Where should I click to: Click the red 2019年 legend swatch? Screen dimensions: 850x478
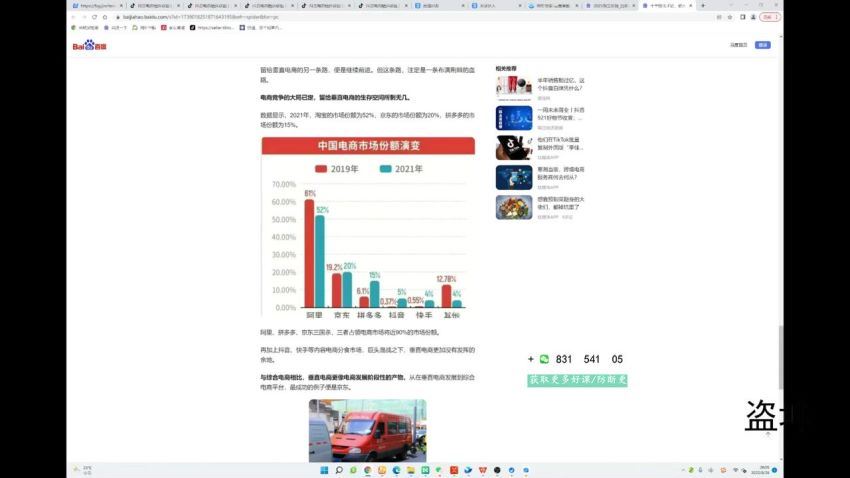pos(321,169)
